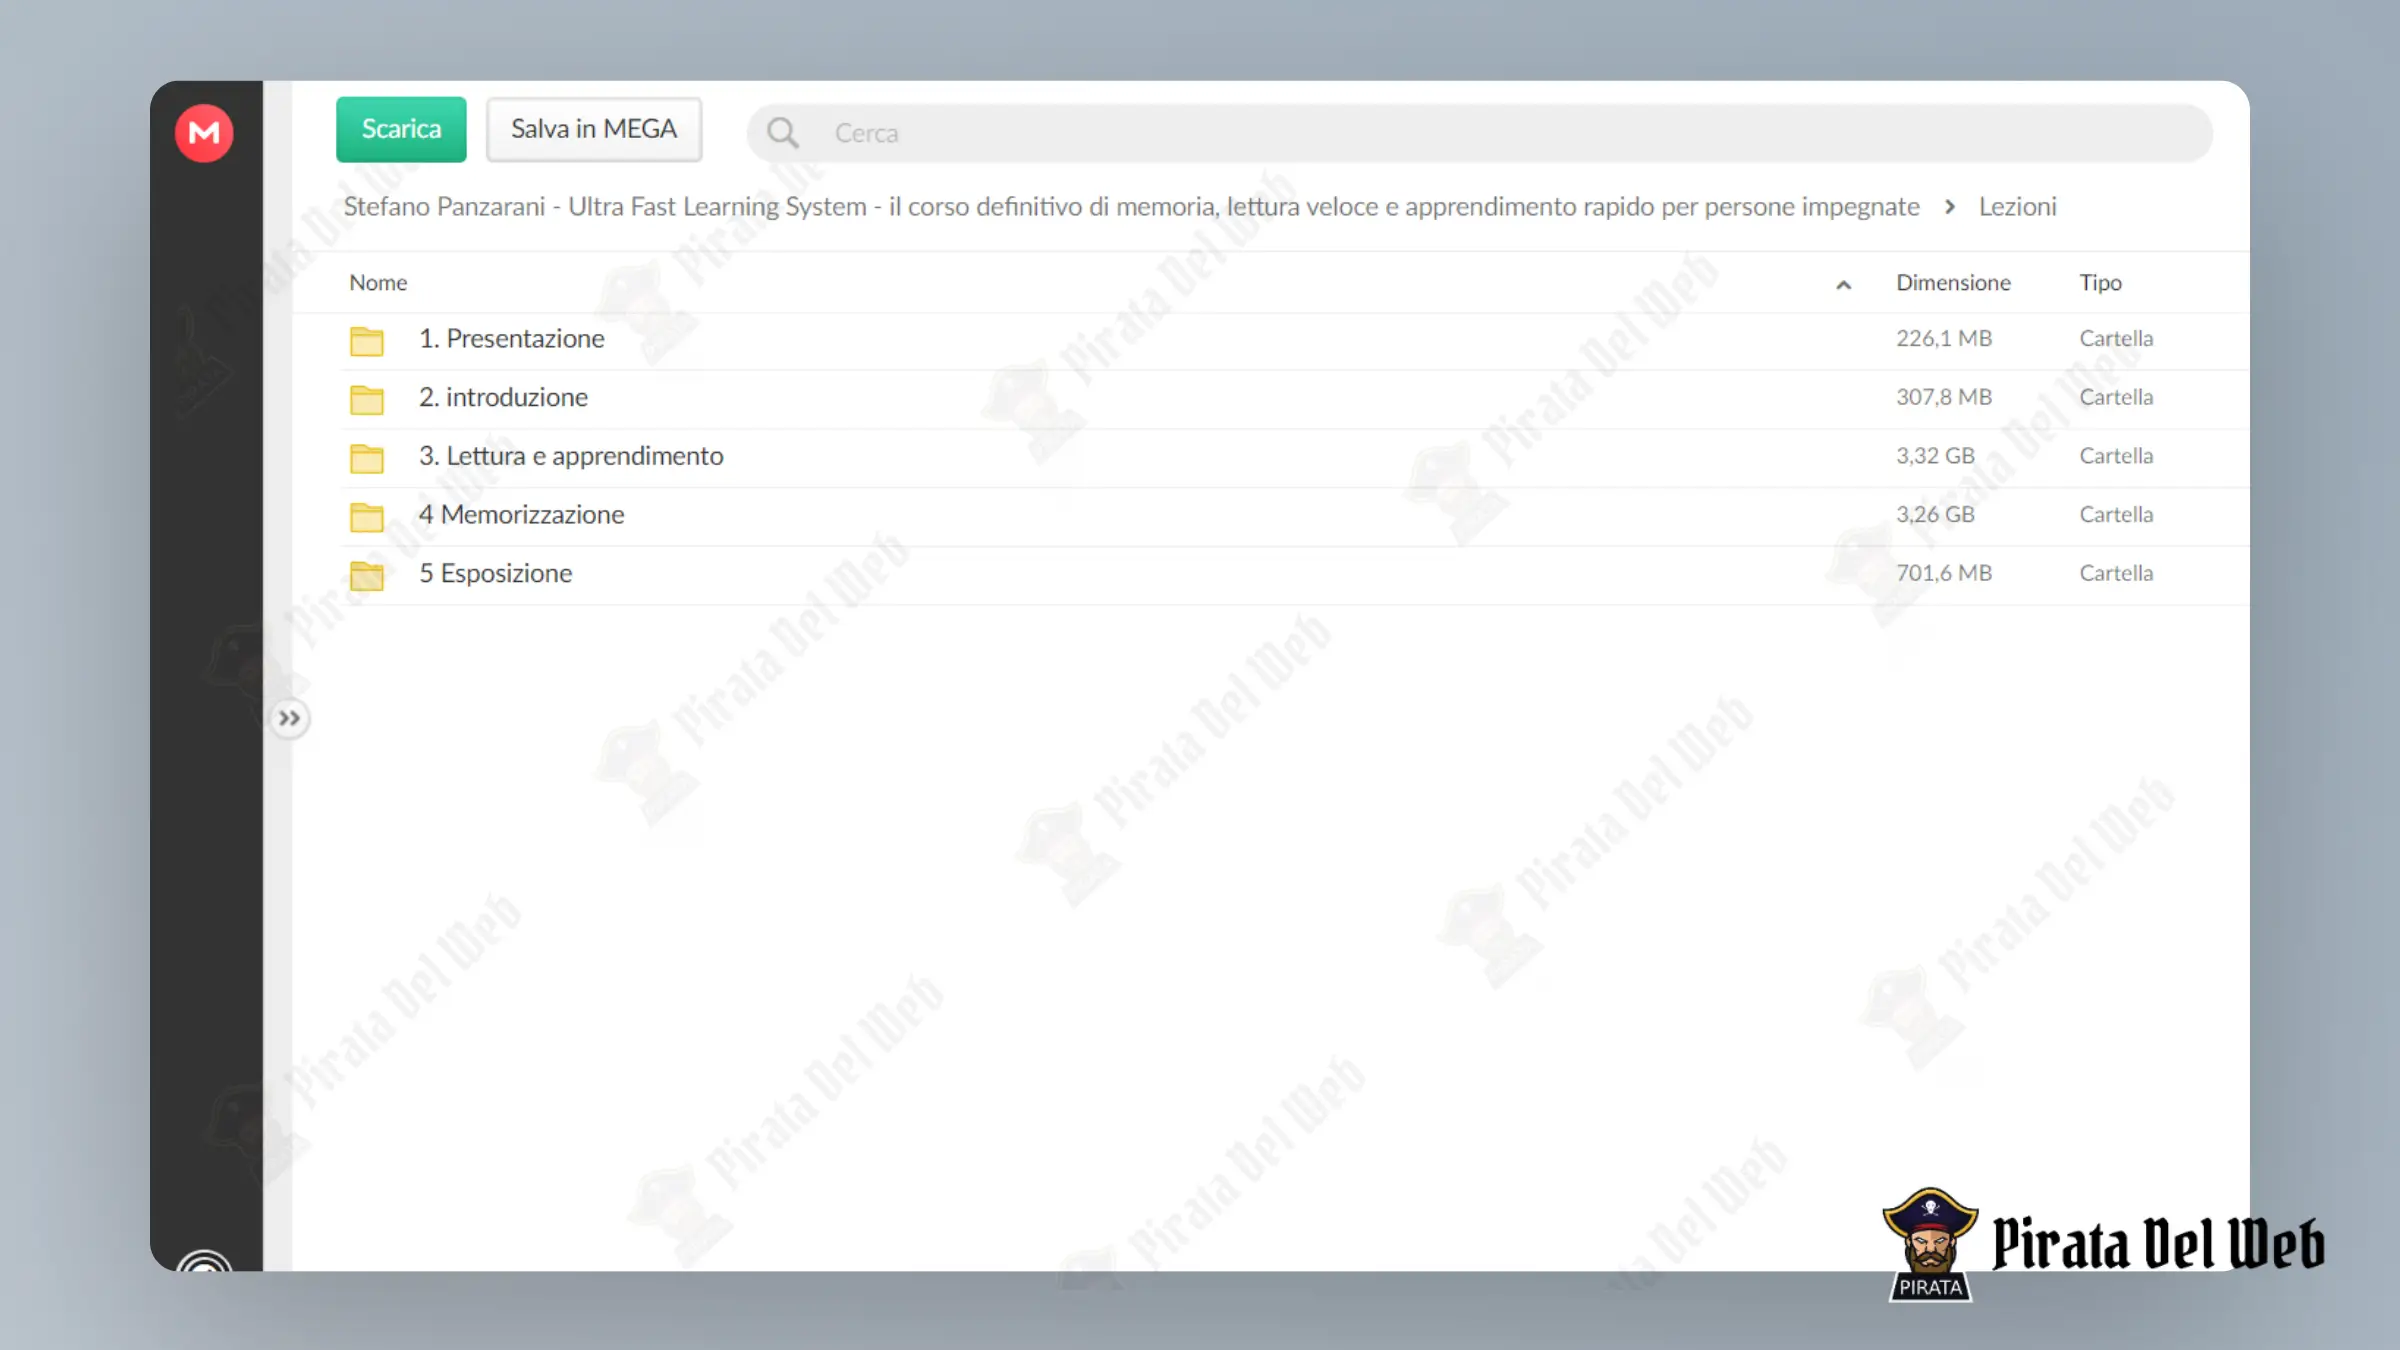Click the Scarica download button
The width and height of the screenshot is (2400, 1350).
(x=401, y=129)
